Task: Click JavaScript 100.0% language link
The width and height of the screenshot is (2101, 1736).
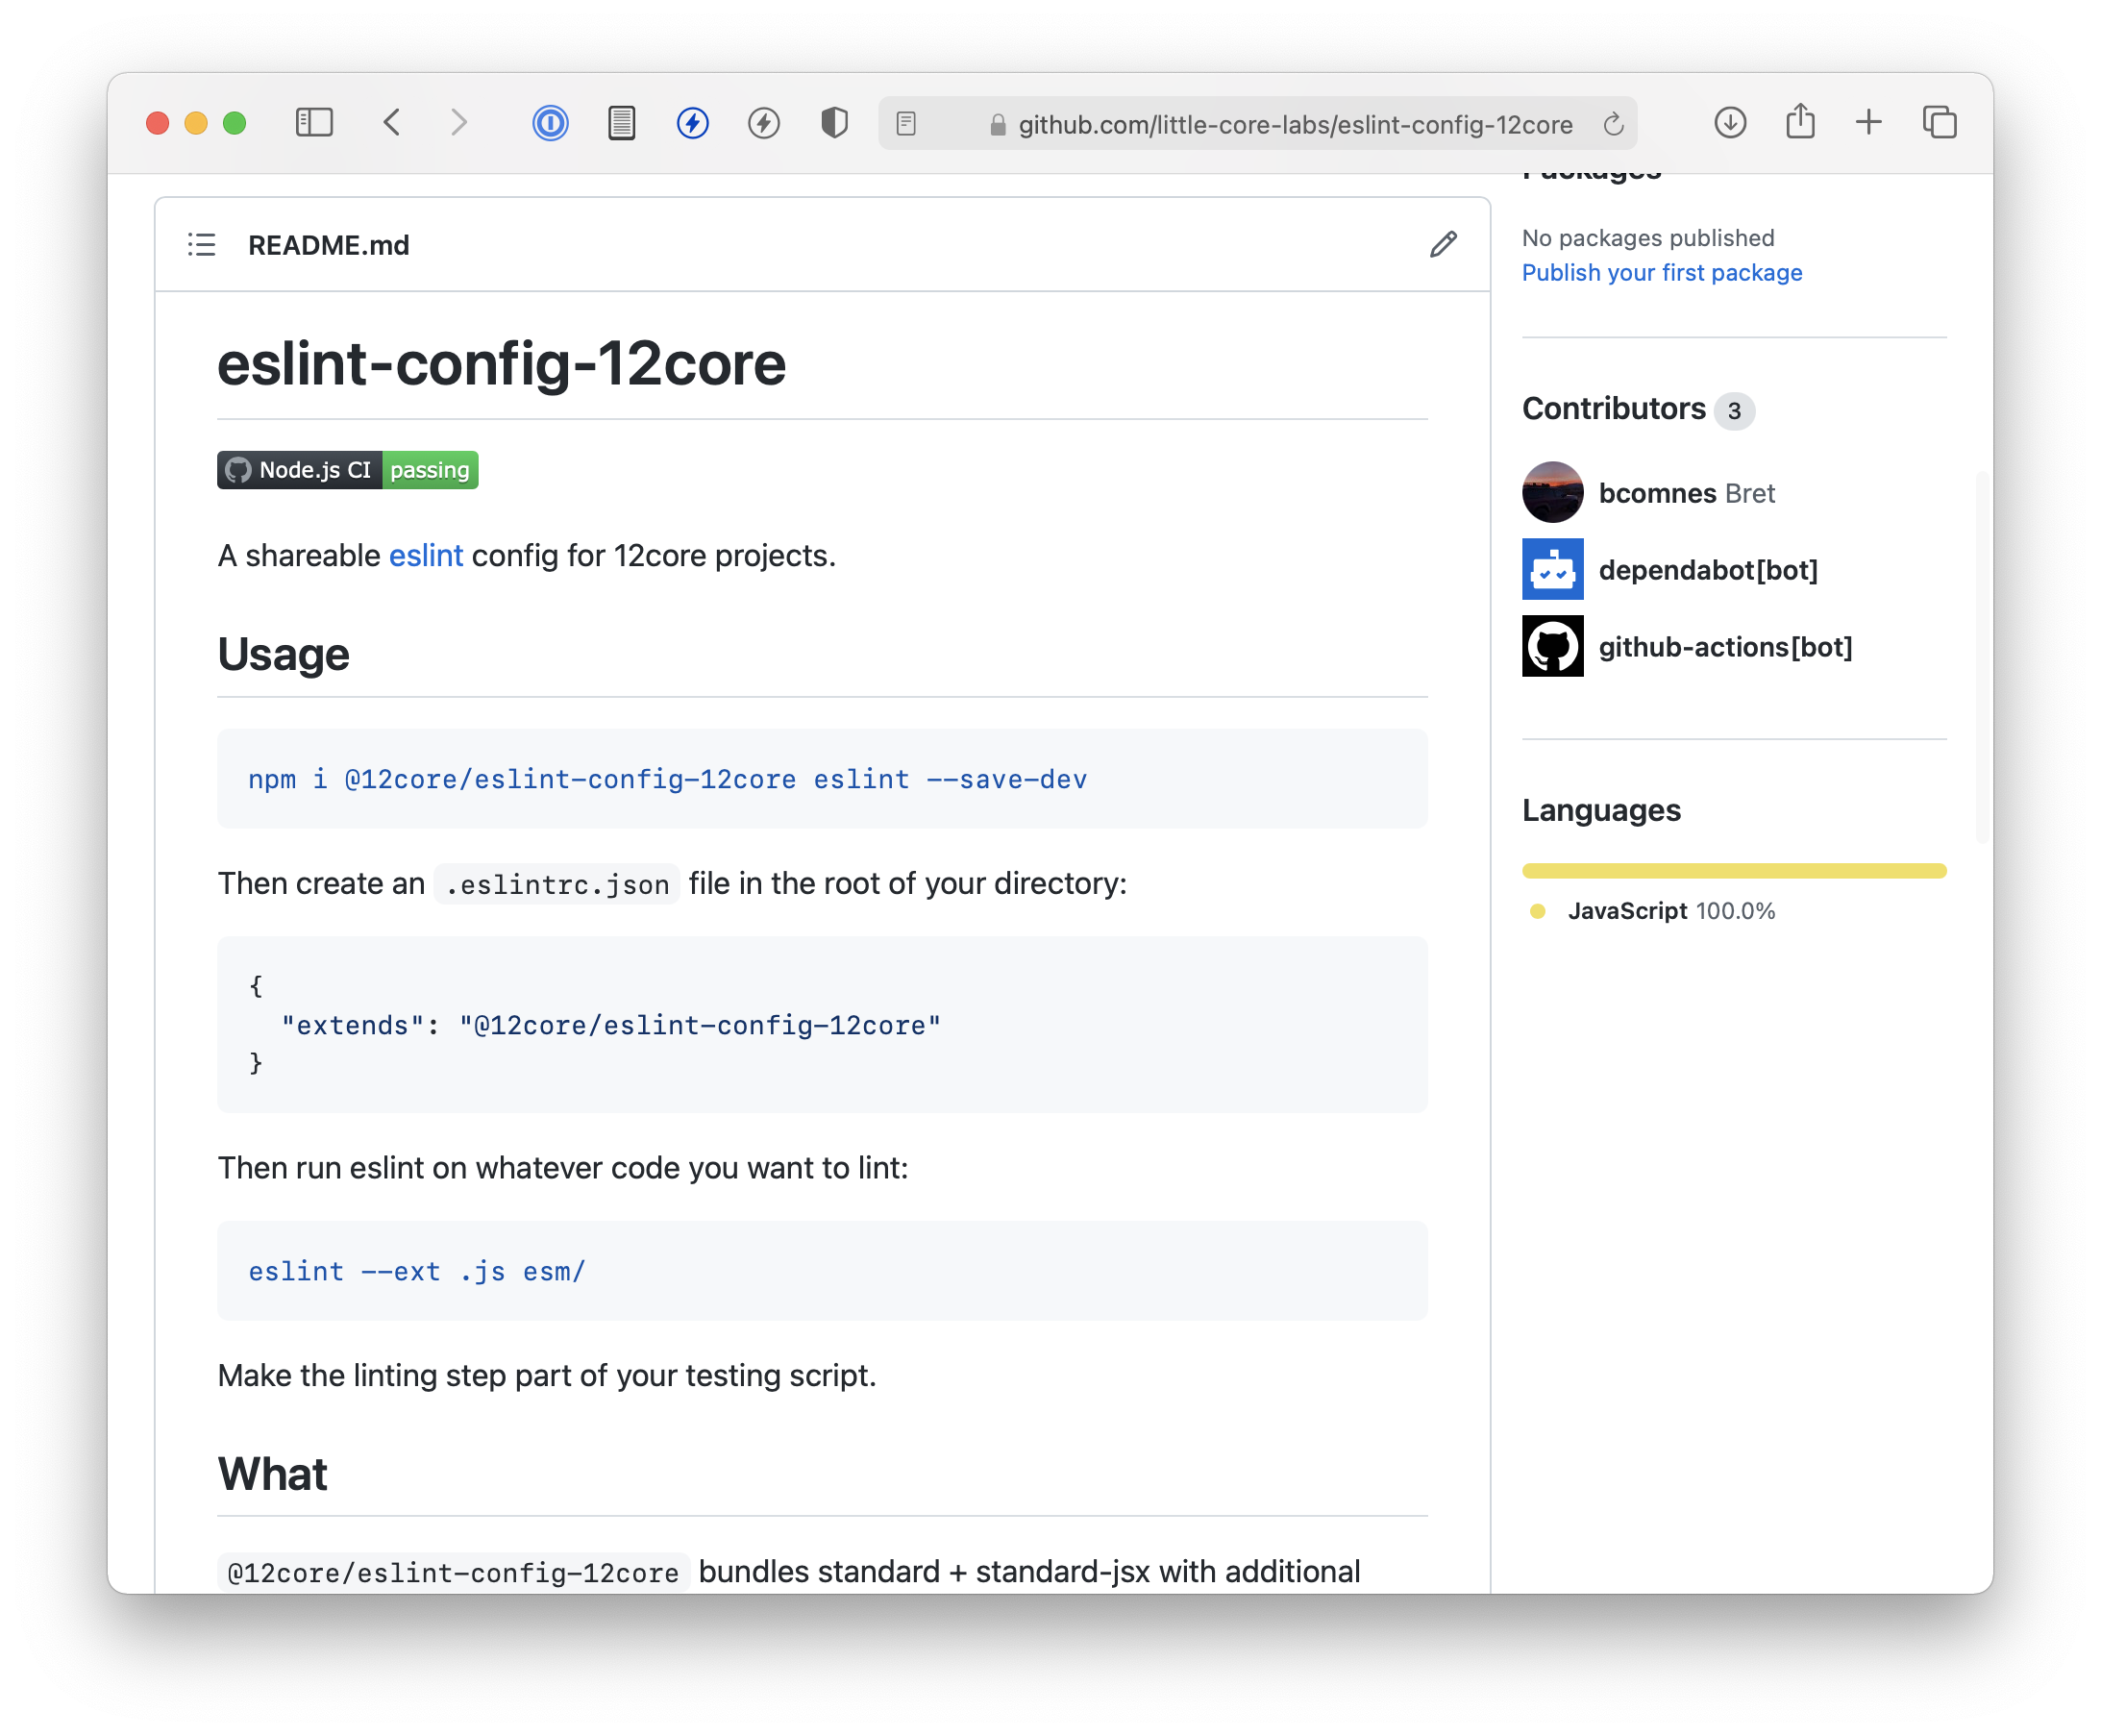Action: [1671, 911]
